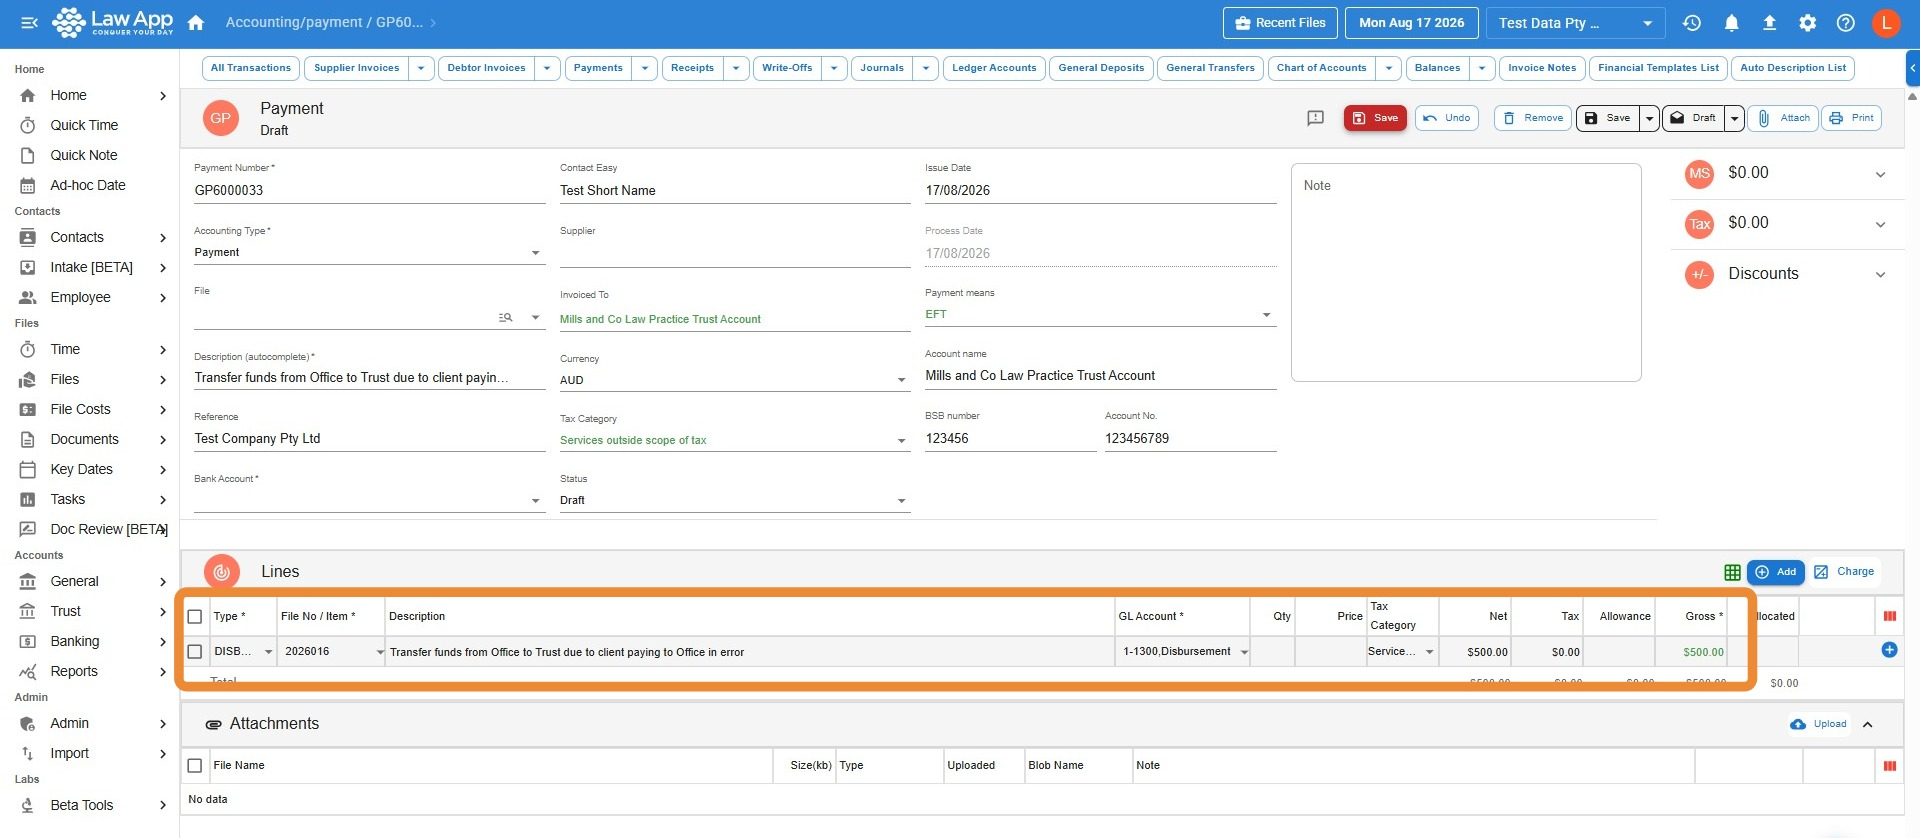Click the Remove button
This screenshot has width=1920, height=838.
tap(1533, 118)
